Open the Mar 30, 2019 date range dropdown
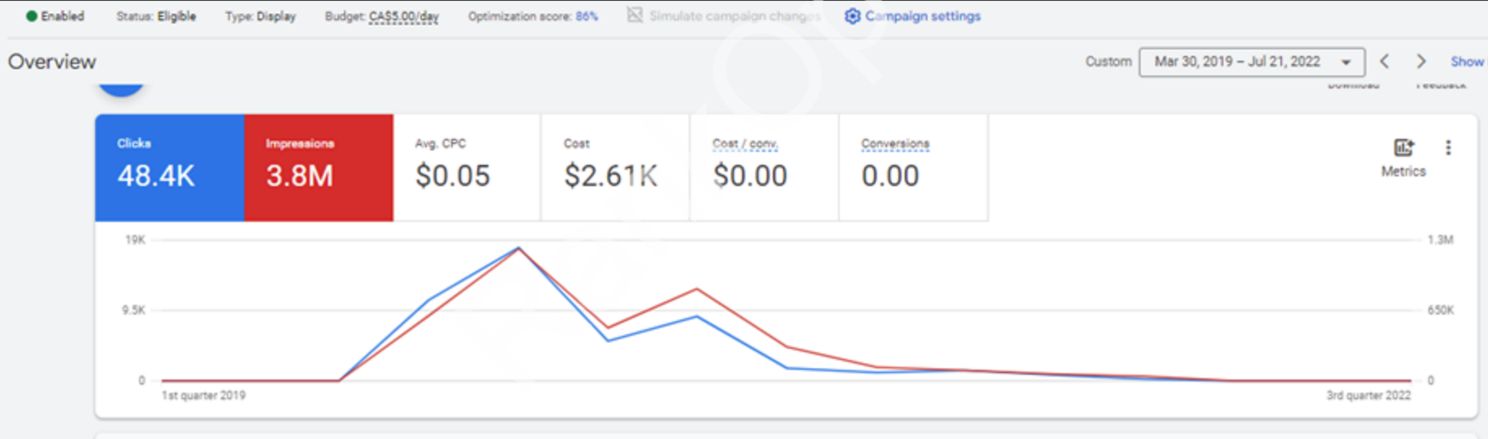This screenshot has width=1488, height=439. coord(1251,62)
